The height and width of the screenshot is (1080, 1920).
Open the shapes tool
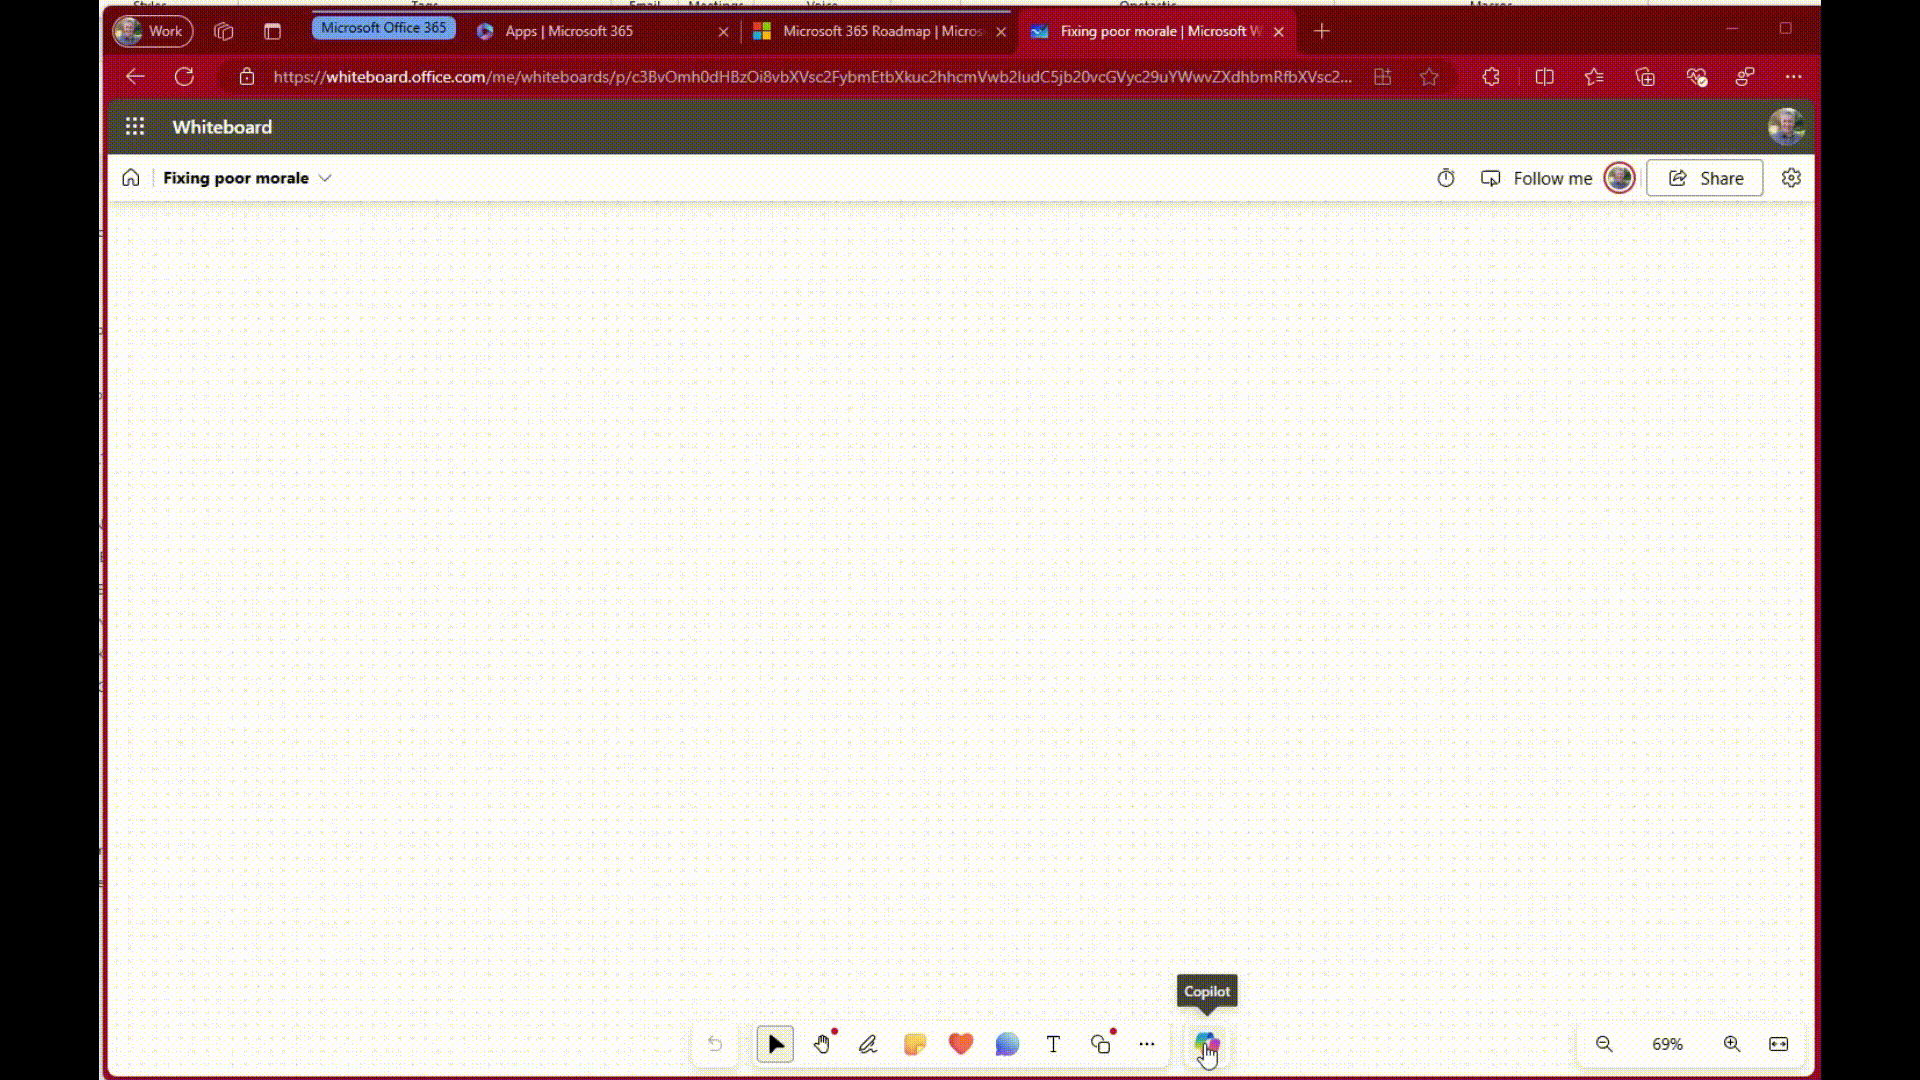(1100, 1044)
